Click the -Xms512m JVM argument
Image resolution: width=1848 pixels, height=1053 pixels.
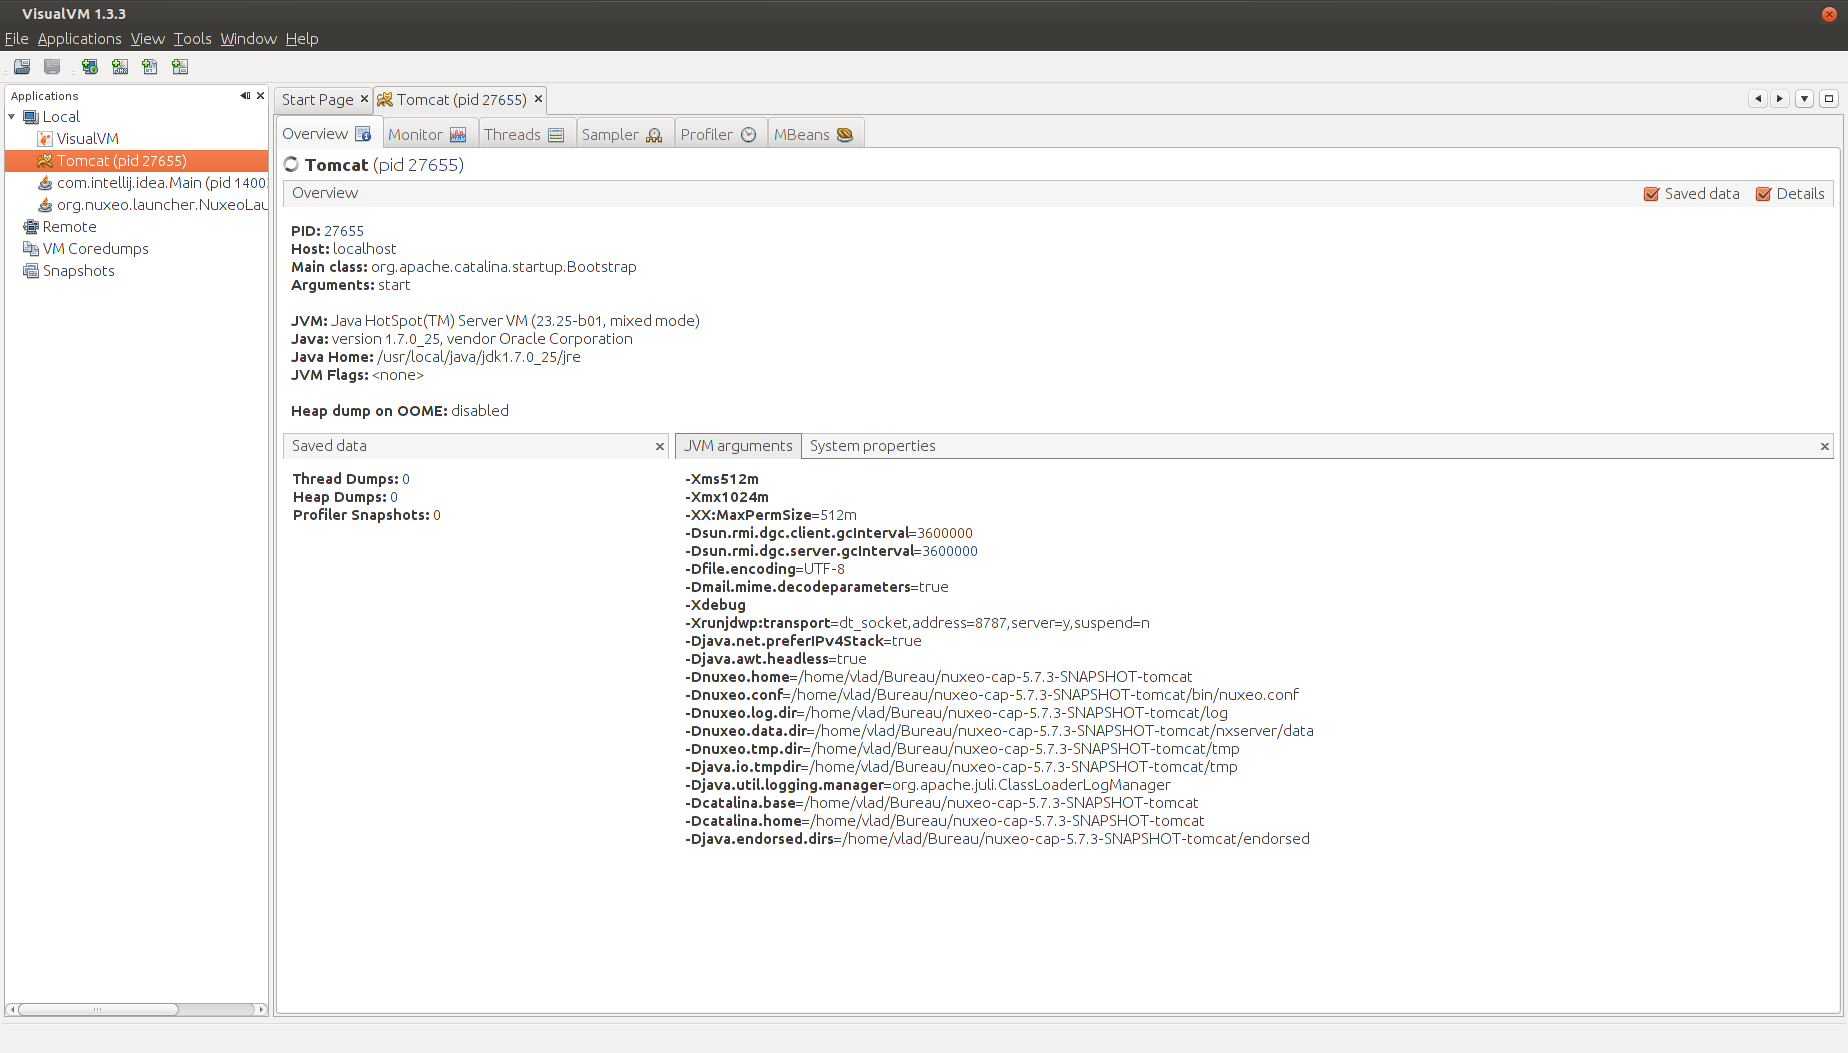point(722,479)
